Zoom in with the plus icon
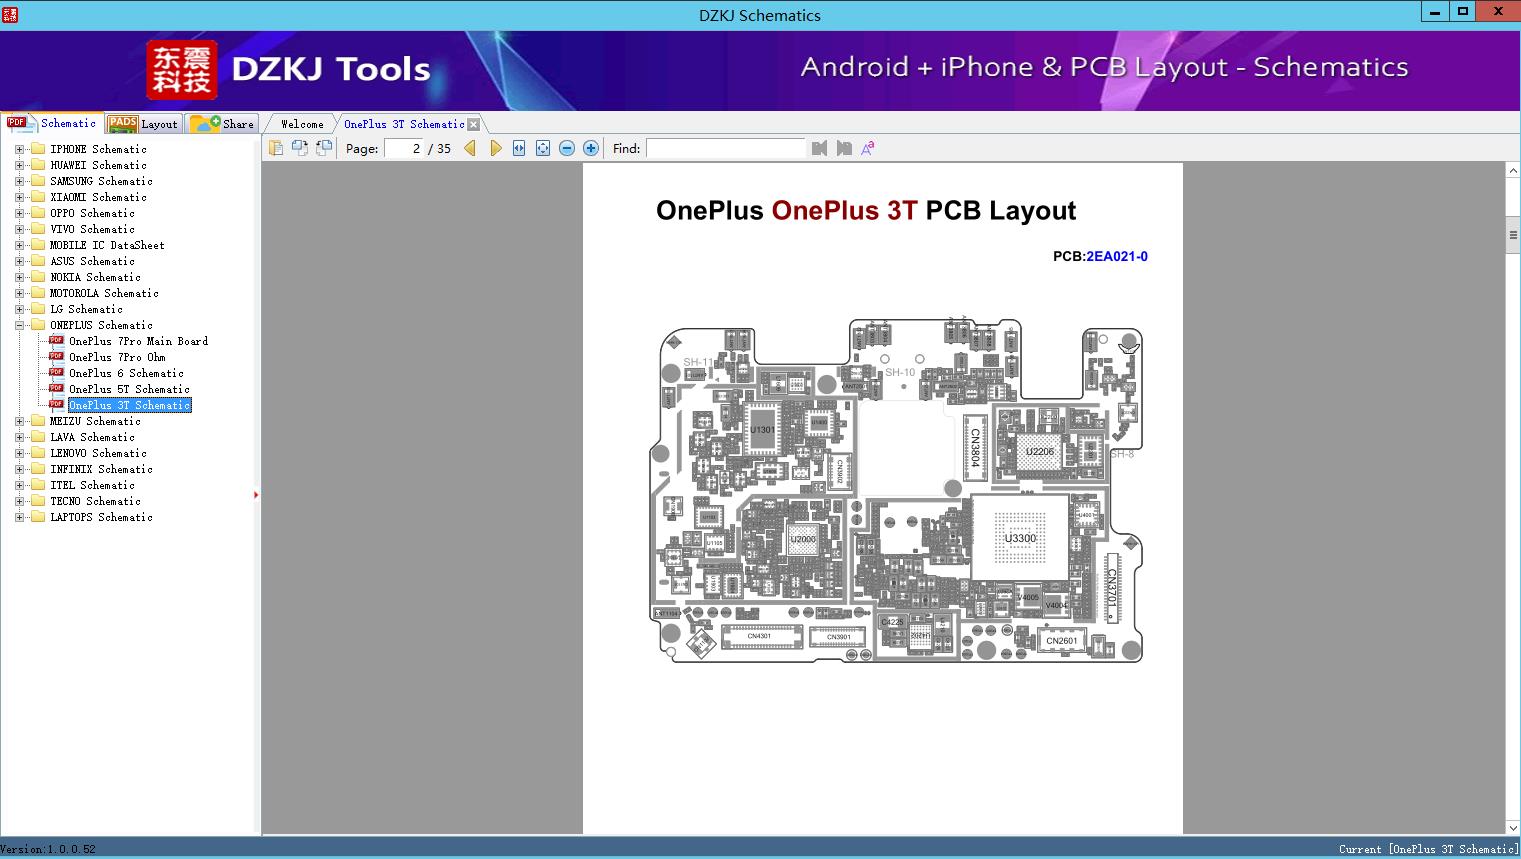 [591, 148]
